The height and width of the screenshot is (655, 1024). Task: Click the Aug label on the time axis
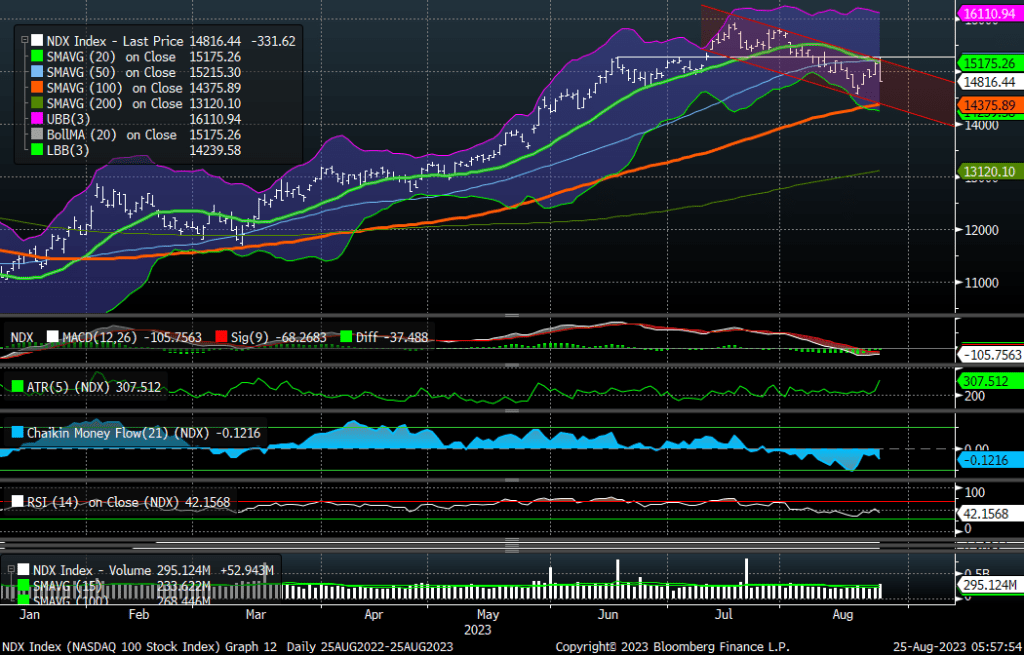842,615
